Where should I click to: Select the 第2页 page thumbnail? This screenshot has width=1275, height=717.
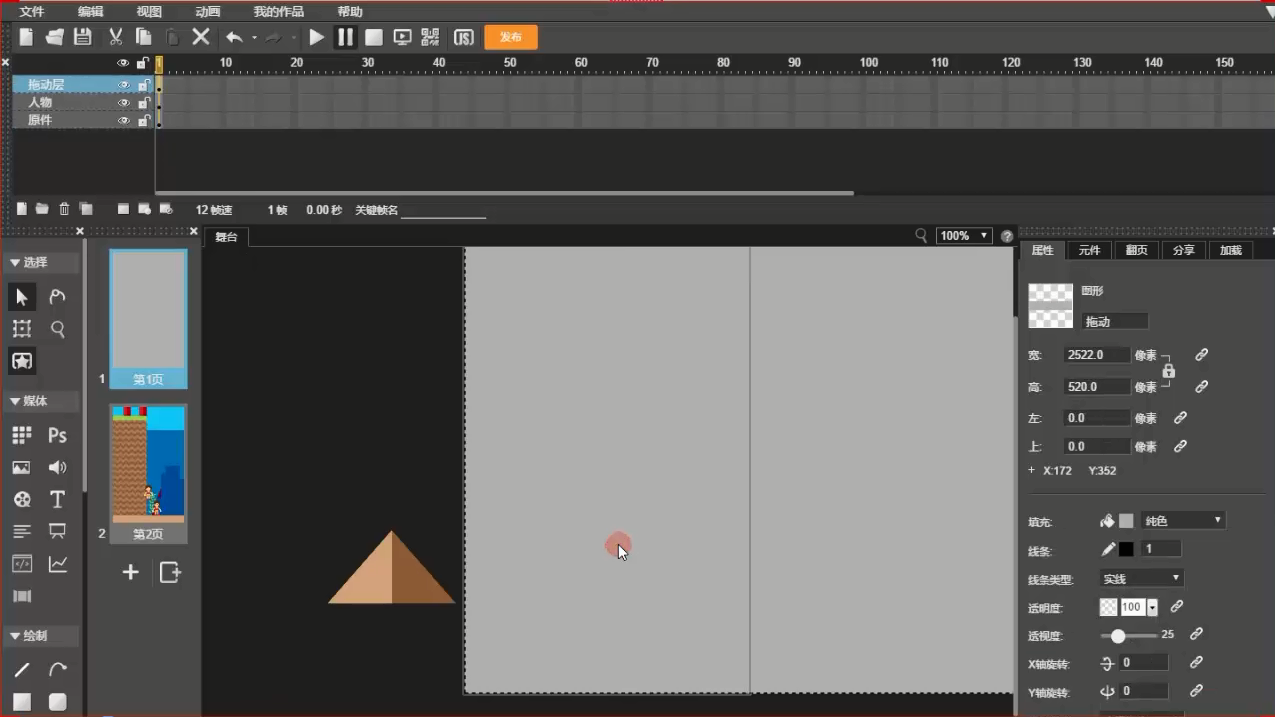point(148,474)
